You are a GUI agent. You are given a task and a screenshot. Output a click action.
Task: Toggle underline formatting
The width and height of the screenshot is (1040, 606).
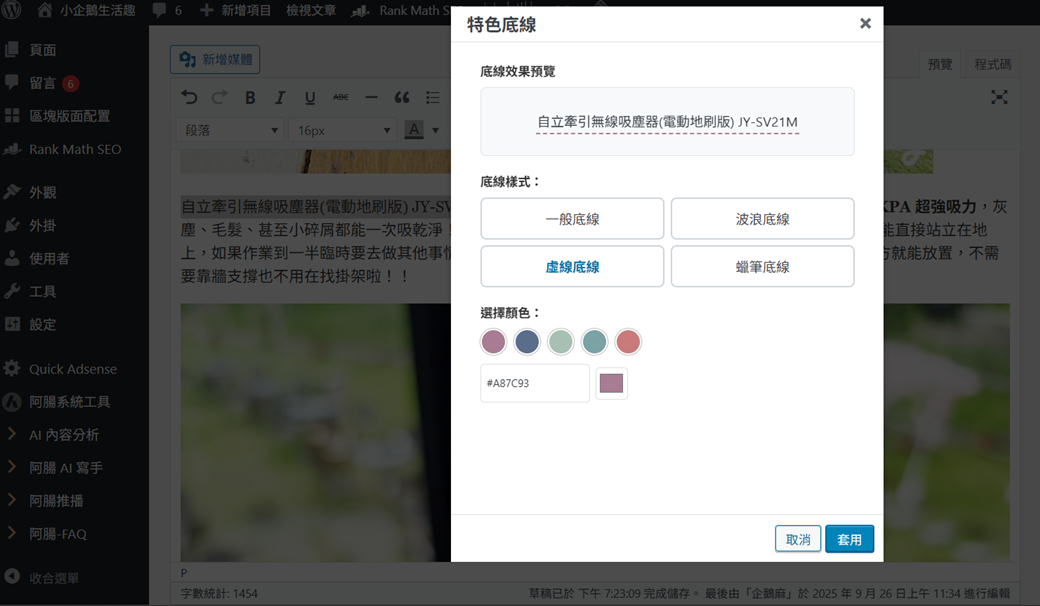click(310, 97)
